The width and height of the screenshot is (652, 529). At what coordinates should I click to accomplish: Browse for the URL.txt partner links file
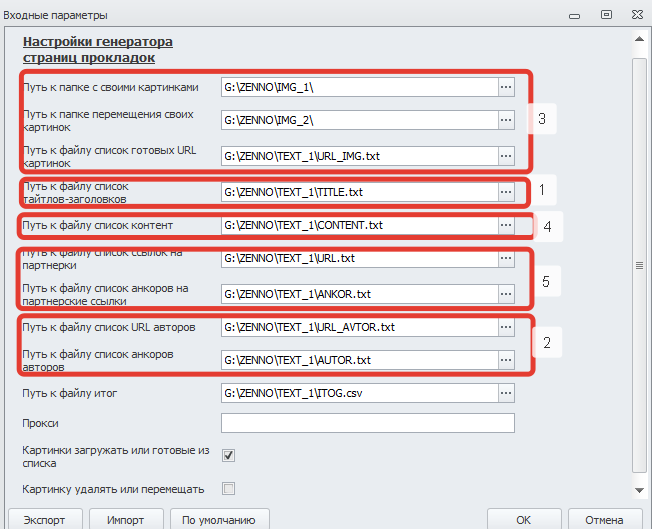pos(505,259)
